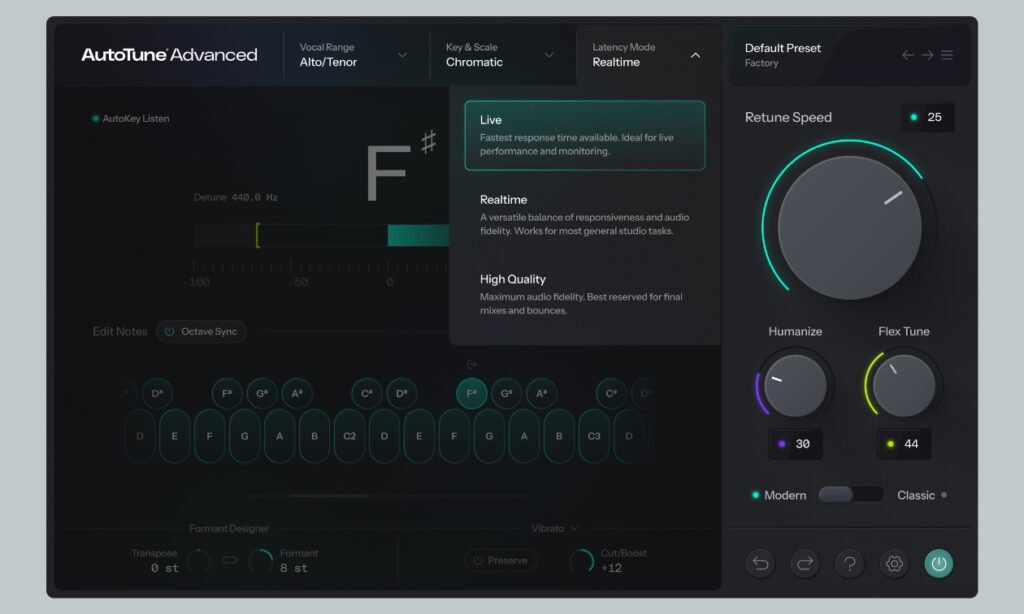Click the Cut/Boost mini knob
The height and width of the screenshot is (614, 1024).
click(581, 560)
